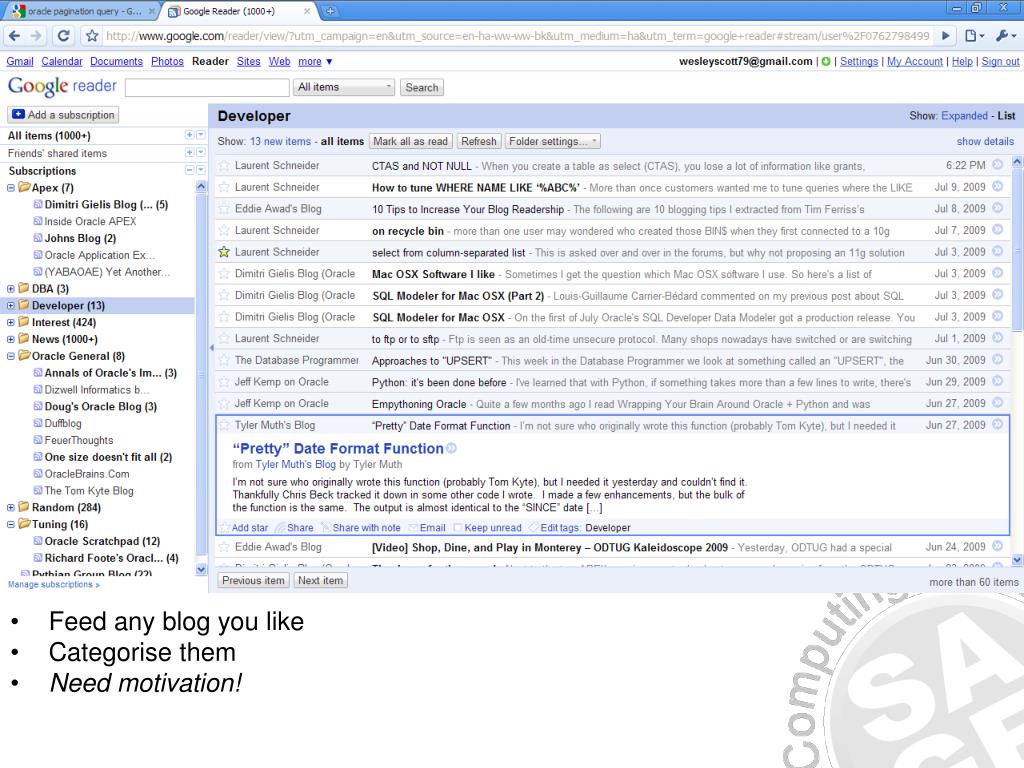Toggle the Keep unread checkbox
This screenshot has height=768, width=1024.
click(458, 528)
